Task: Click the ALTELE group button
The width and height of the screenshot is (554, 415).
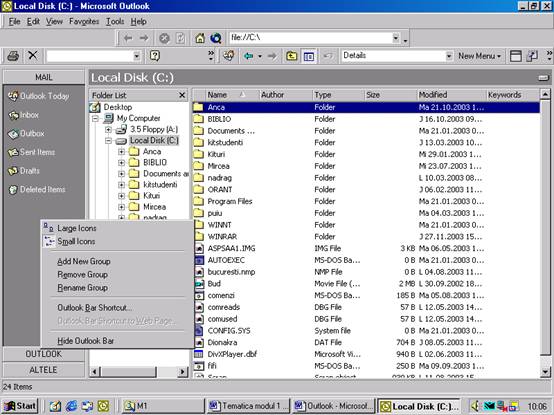Action: (x=44, y=370)
